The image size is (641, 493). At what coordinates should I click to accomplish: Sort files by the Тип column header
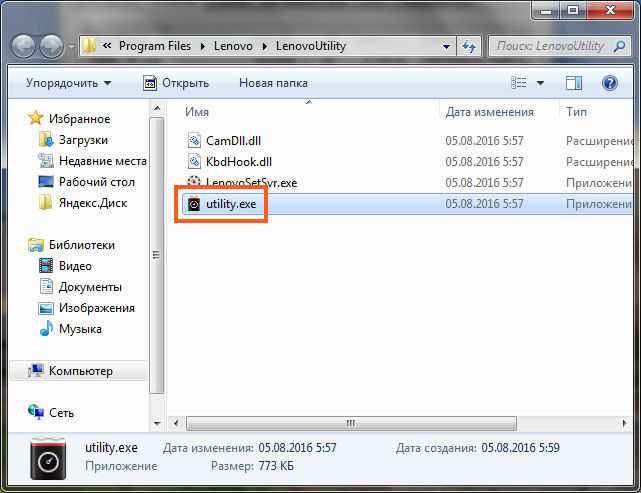576,112
